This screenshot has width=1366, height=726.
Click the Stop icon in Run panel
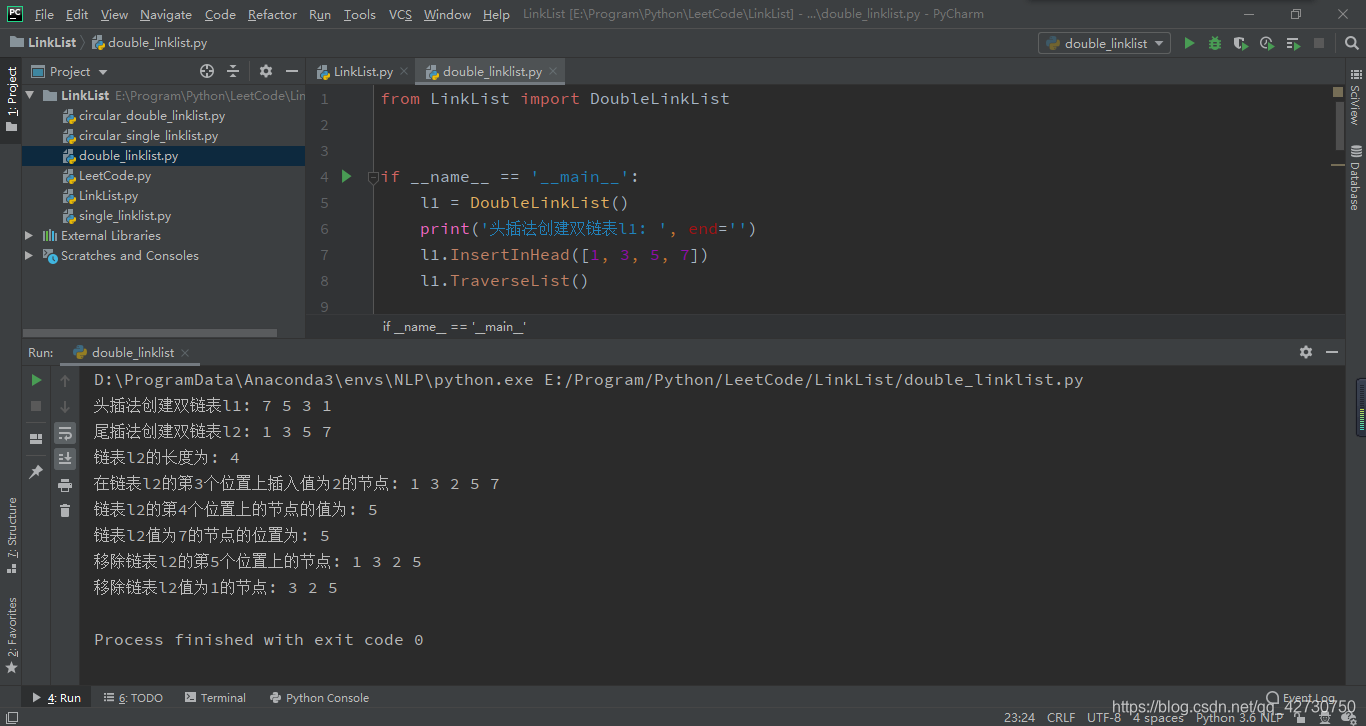(36, 406)
